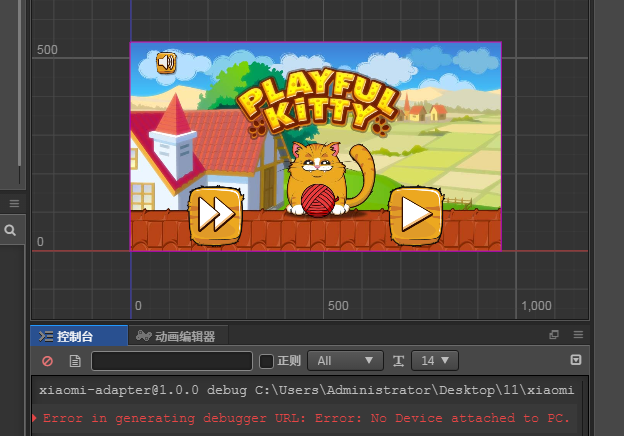The image size is (624, 436).
Task: Pop out the console panel window icon
Action: click(x=554, y=335)
